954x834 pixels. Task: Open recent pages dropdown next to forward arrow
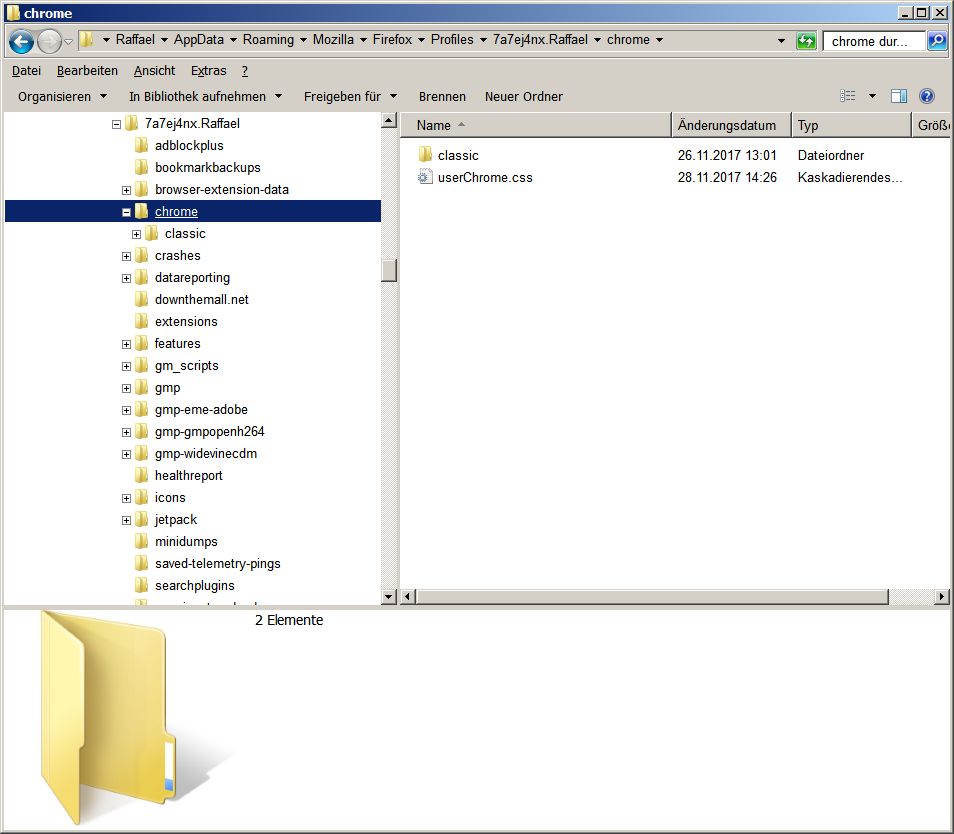click(68, 41)
